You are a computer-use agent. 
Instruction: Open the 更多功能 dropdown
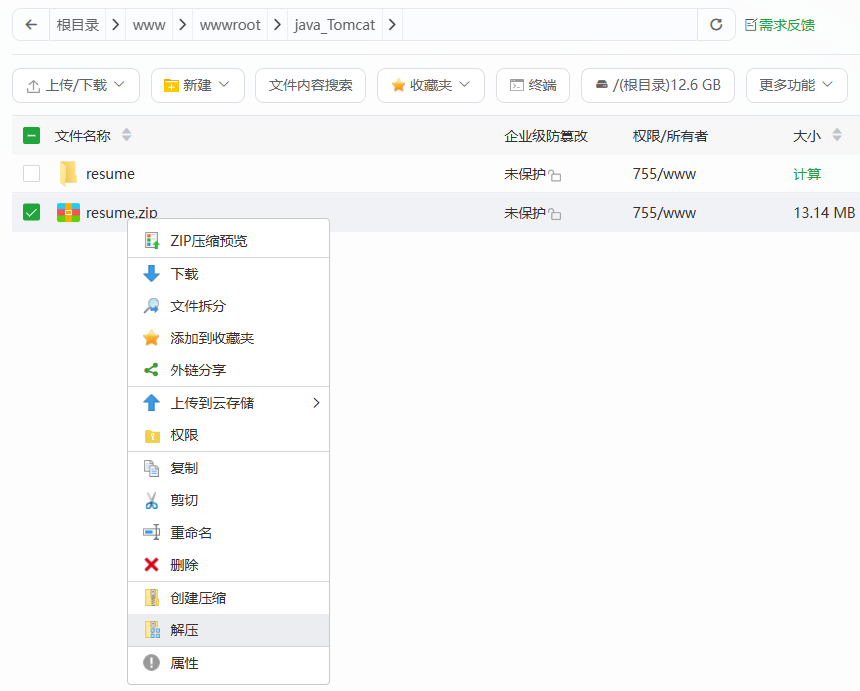pyautogui.click(x=796, y=85)
